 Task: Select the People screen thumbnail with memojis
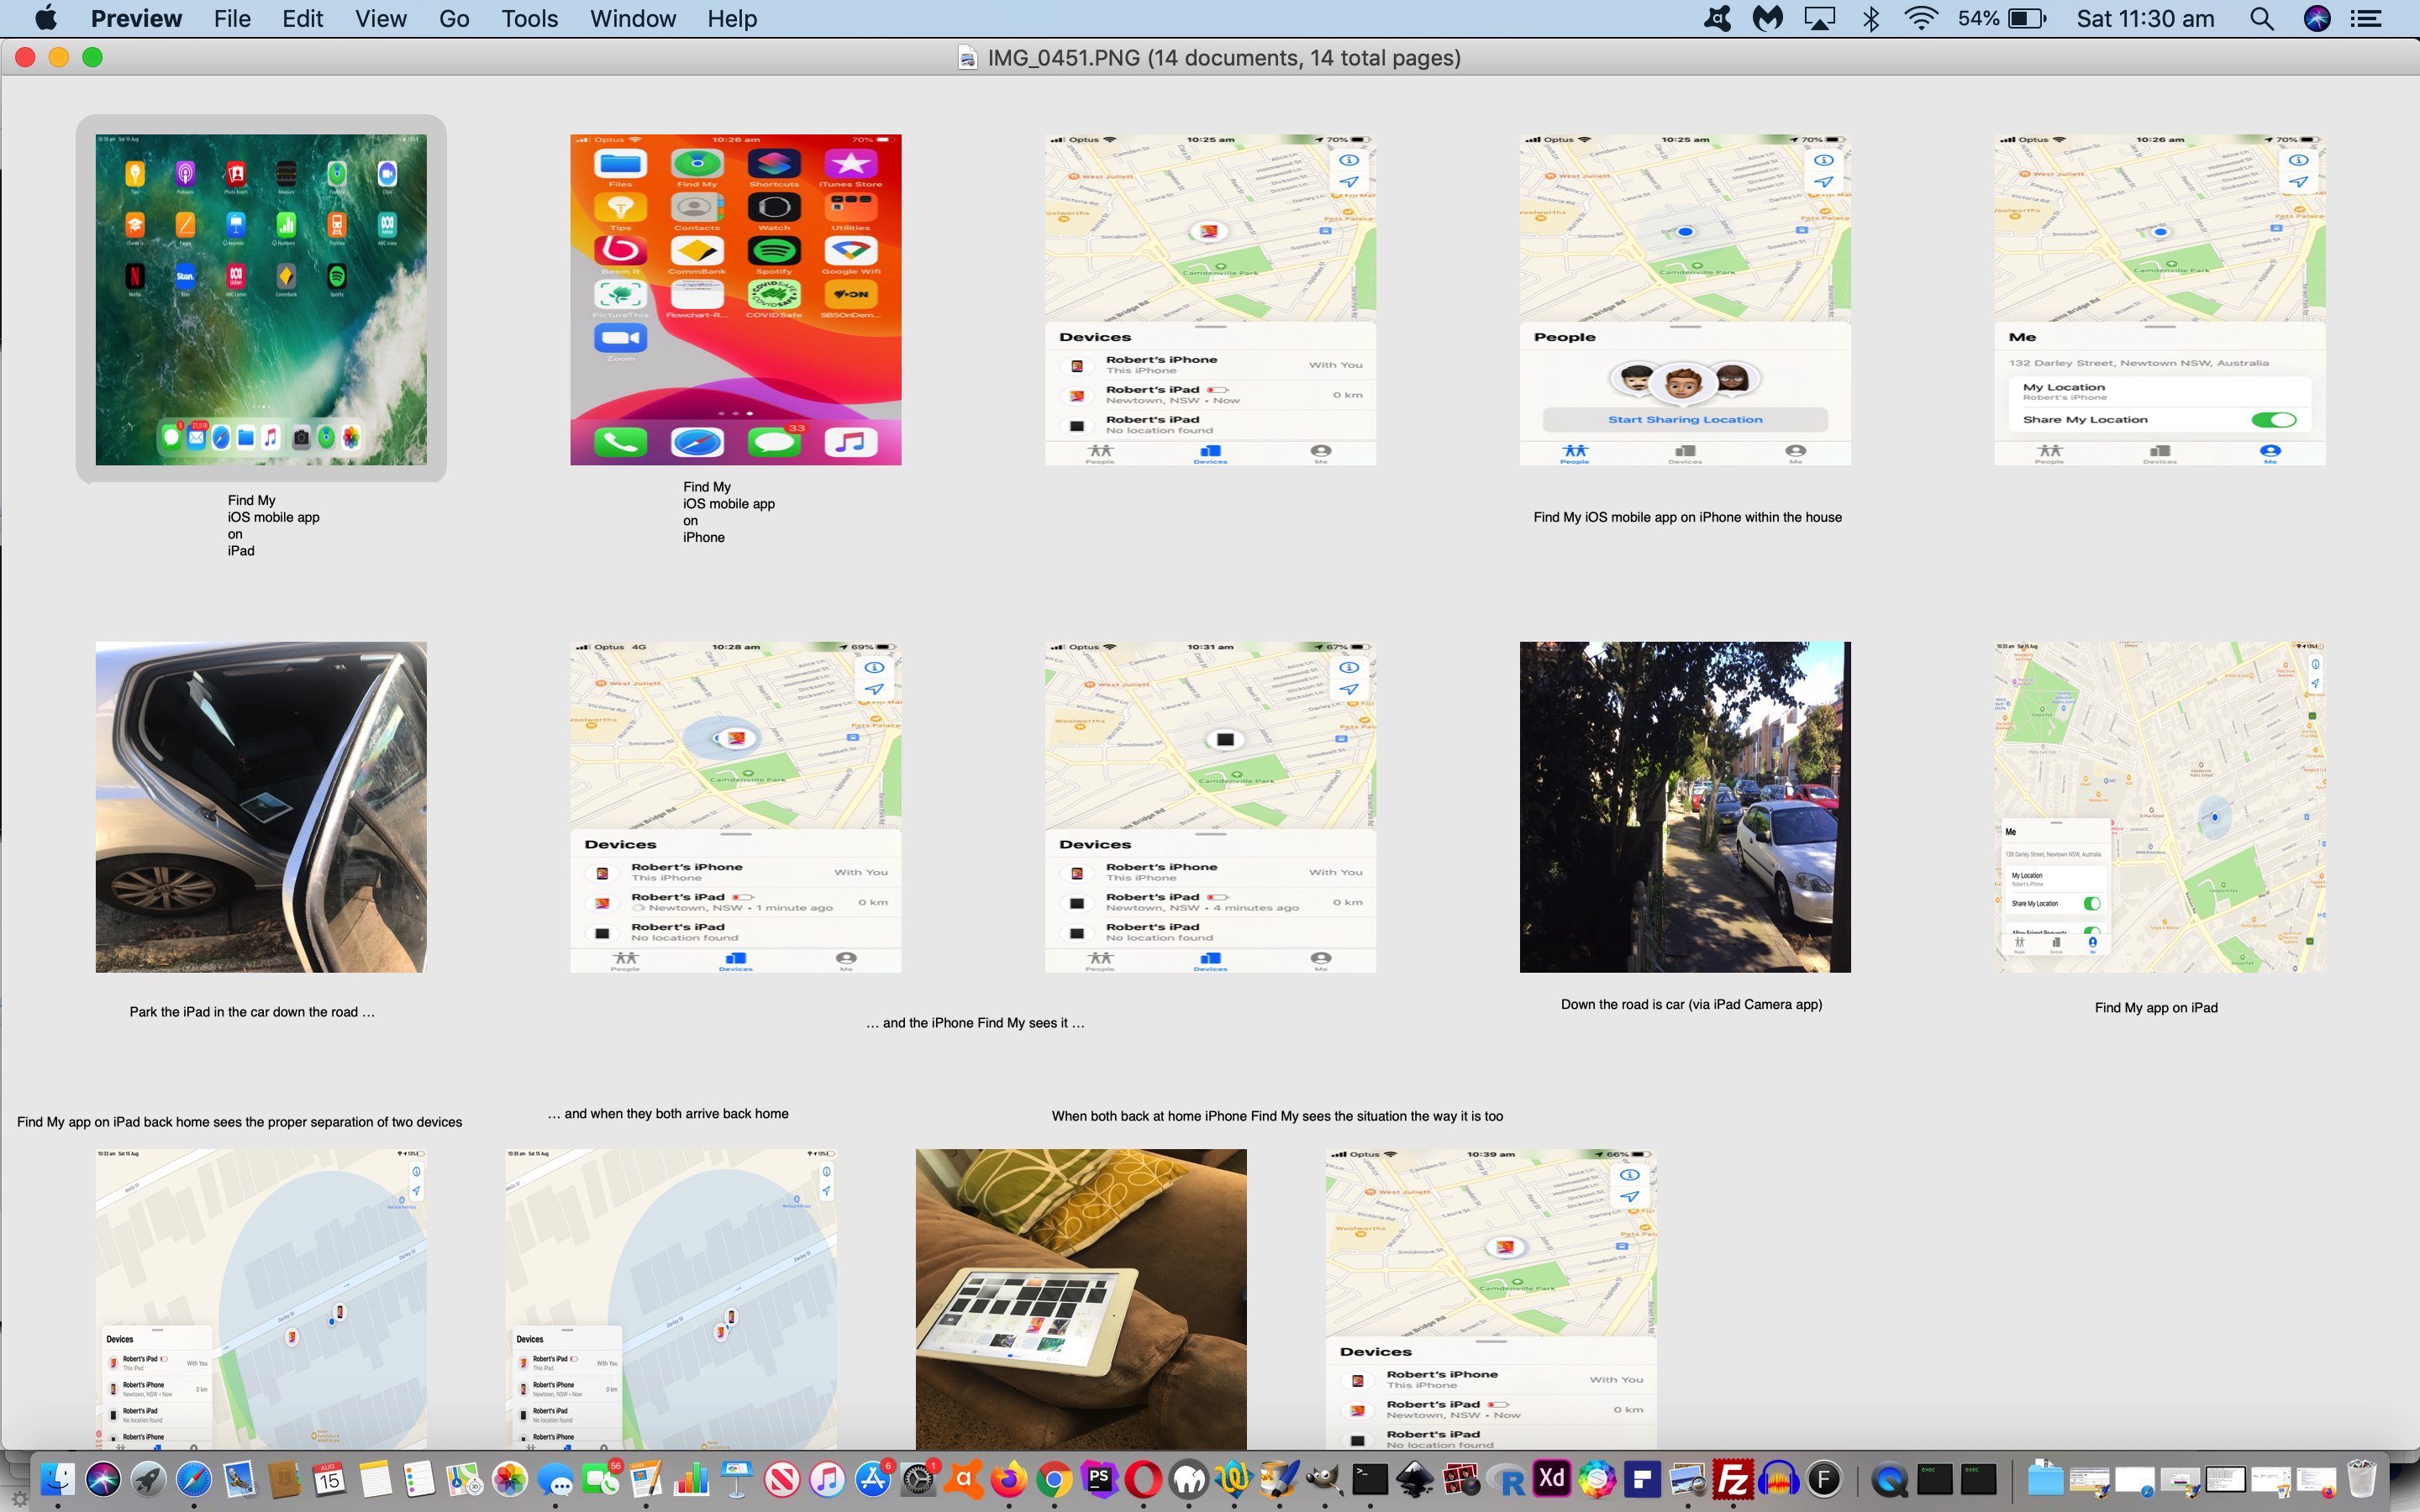click(x=1685, y=299)
